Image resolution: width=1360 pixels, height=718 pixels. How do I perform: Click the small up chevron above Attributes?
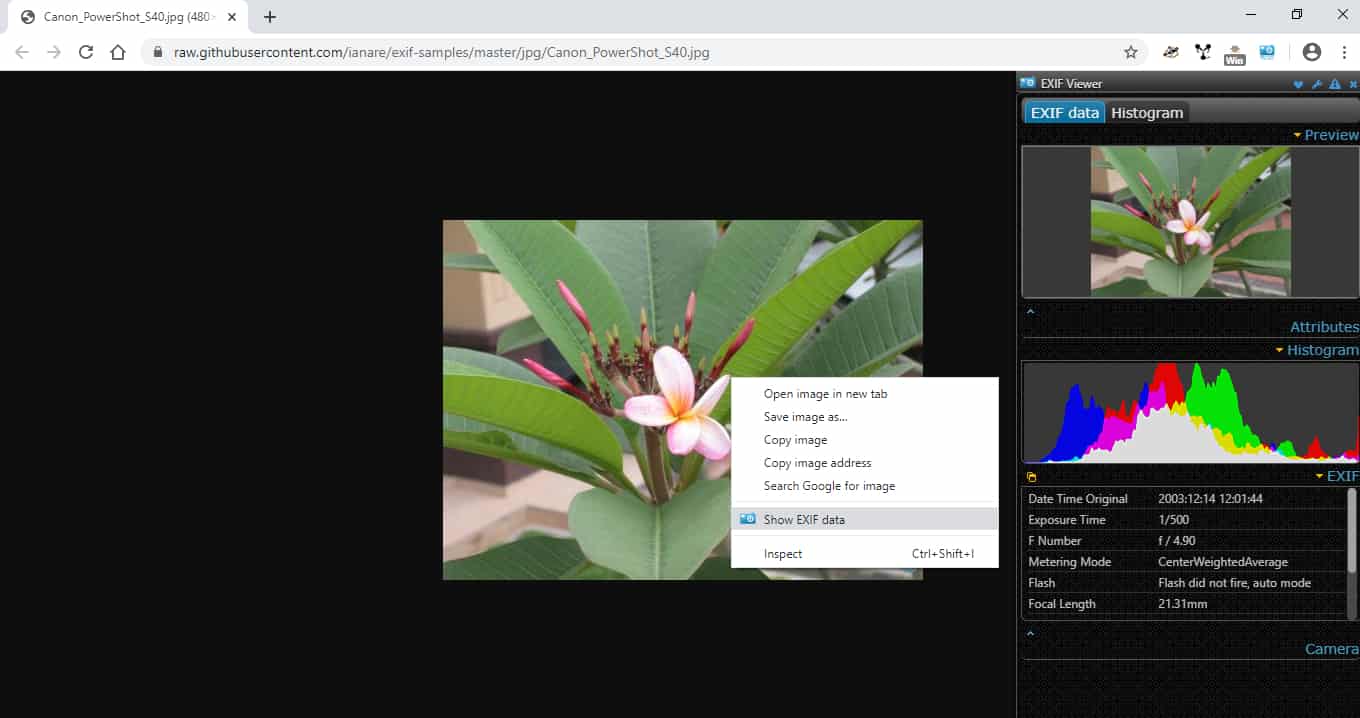(1031, 310)
